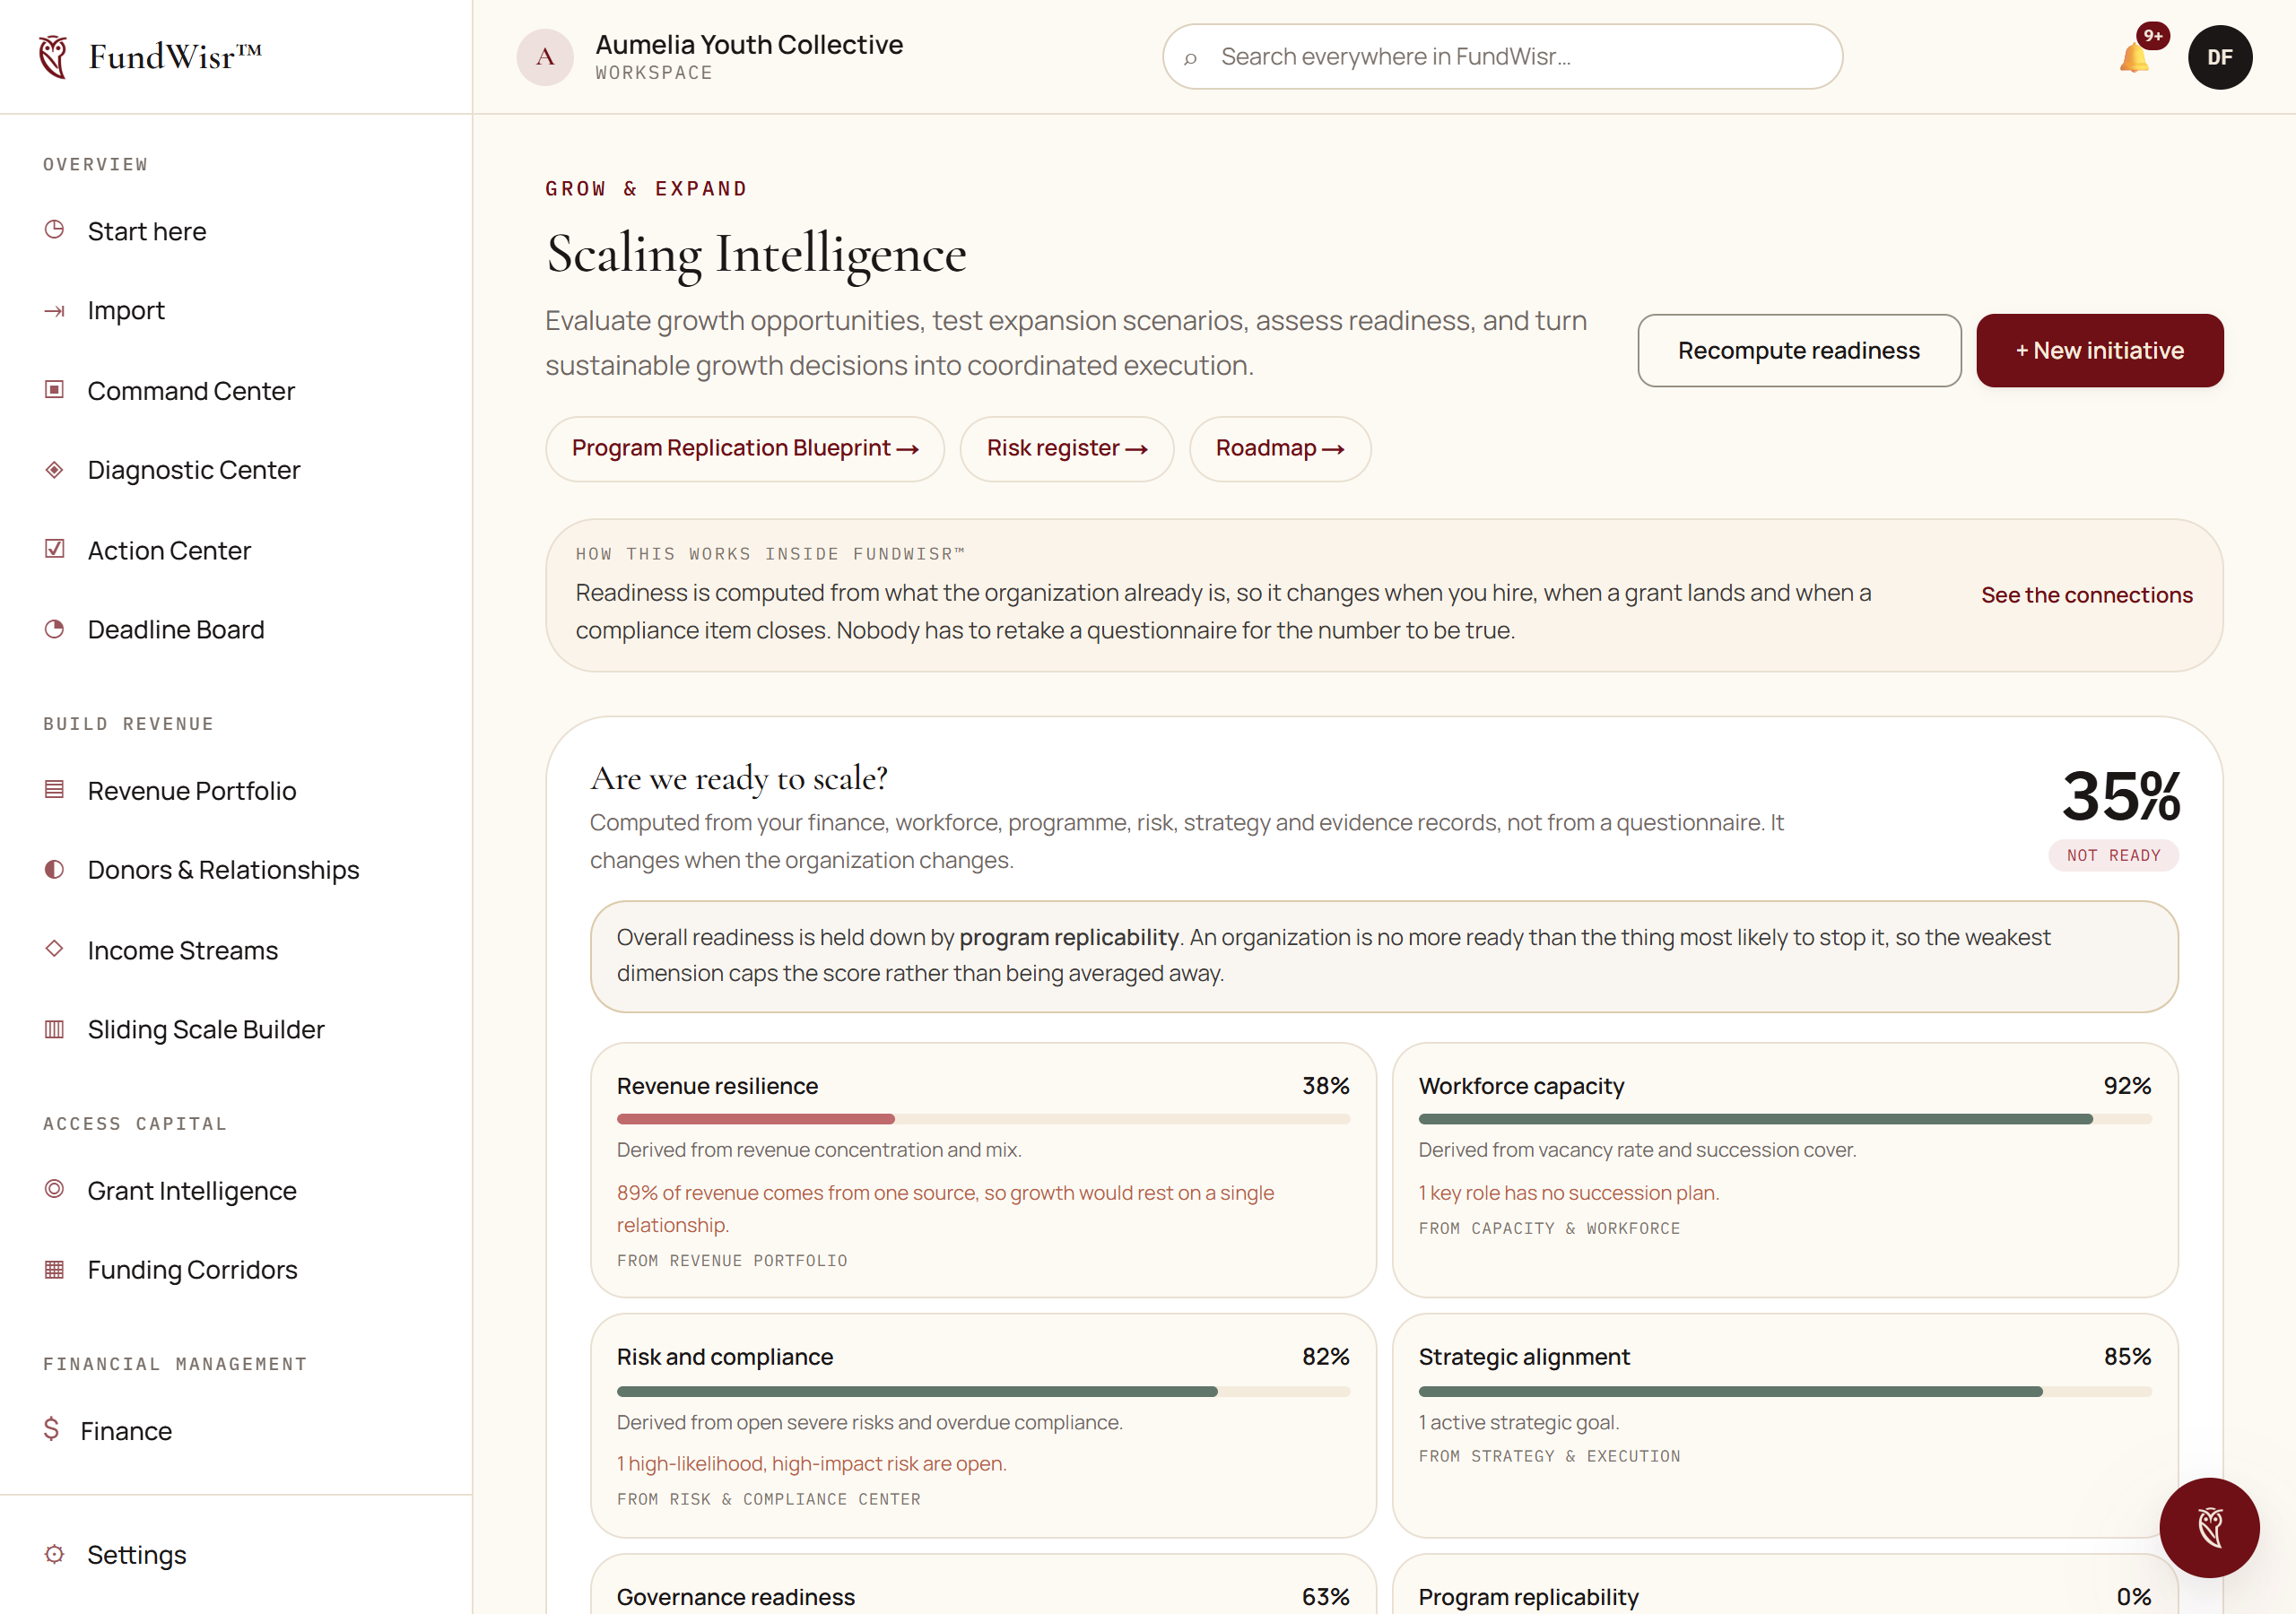This screenshot has width=2296, height=1614.
Task: Open the Risk register link
Action: click(x=1067, y=449)
